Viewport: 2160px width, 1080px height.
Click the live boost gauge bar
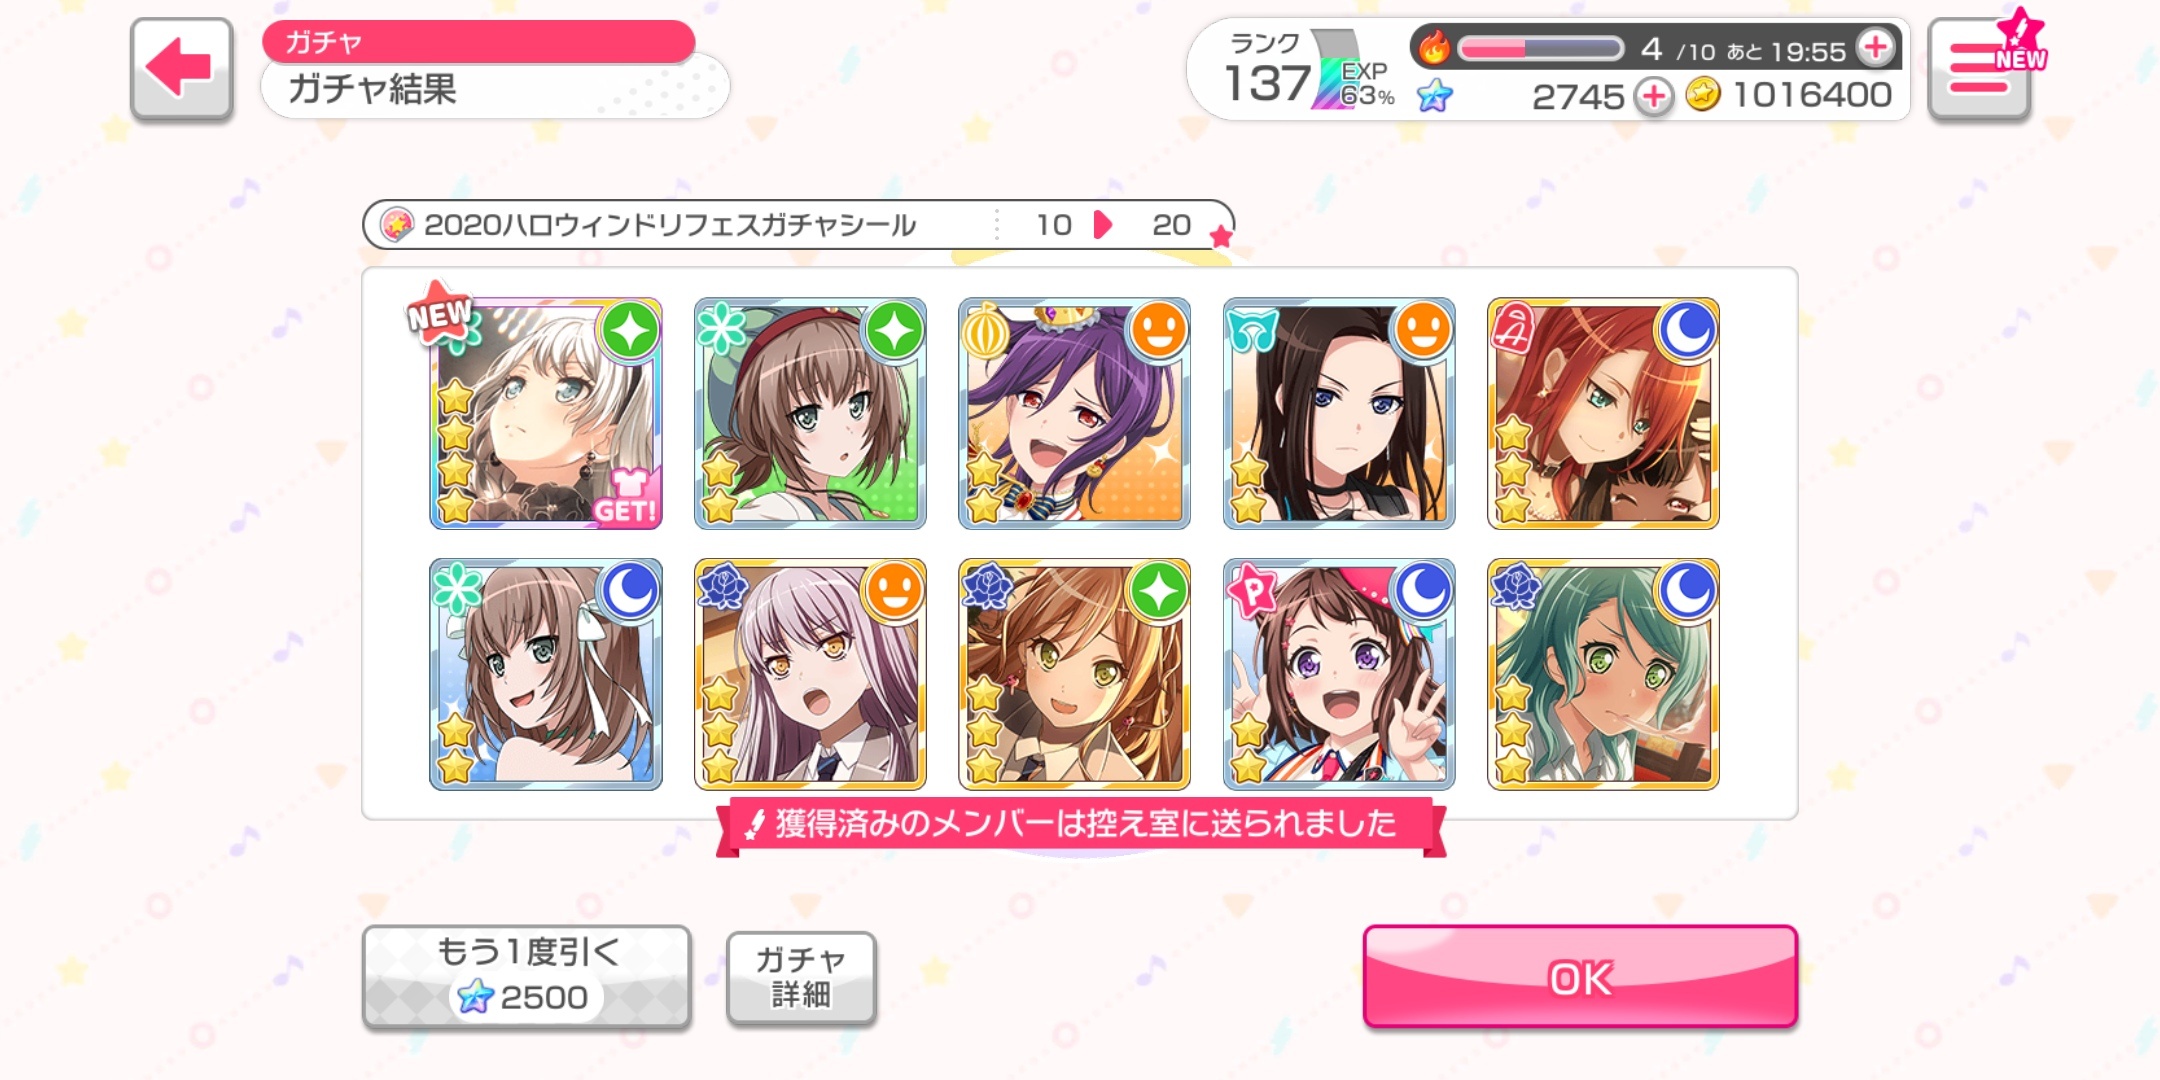point(1540,48)
